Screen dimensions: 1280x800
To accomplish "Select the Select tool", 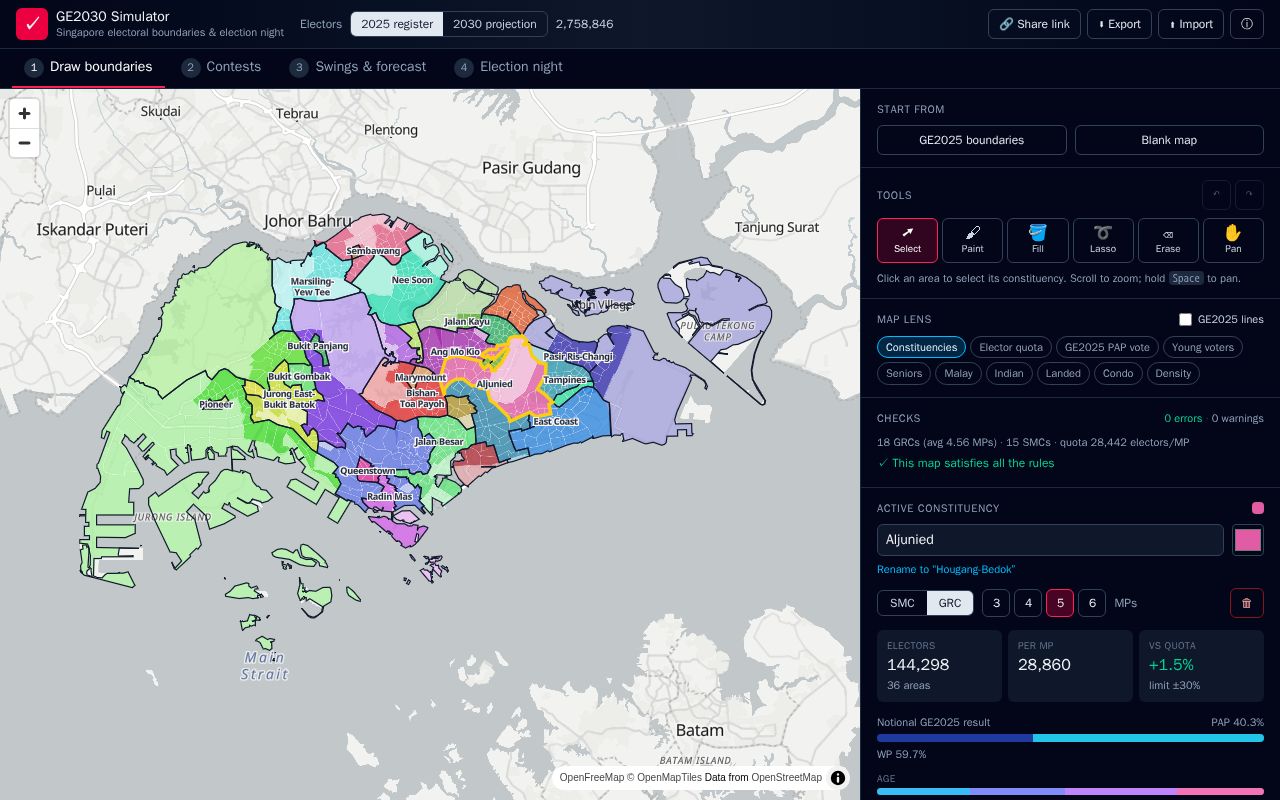I will click(x=907, y=240).
